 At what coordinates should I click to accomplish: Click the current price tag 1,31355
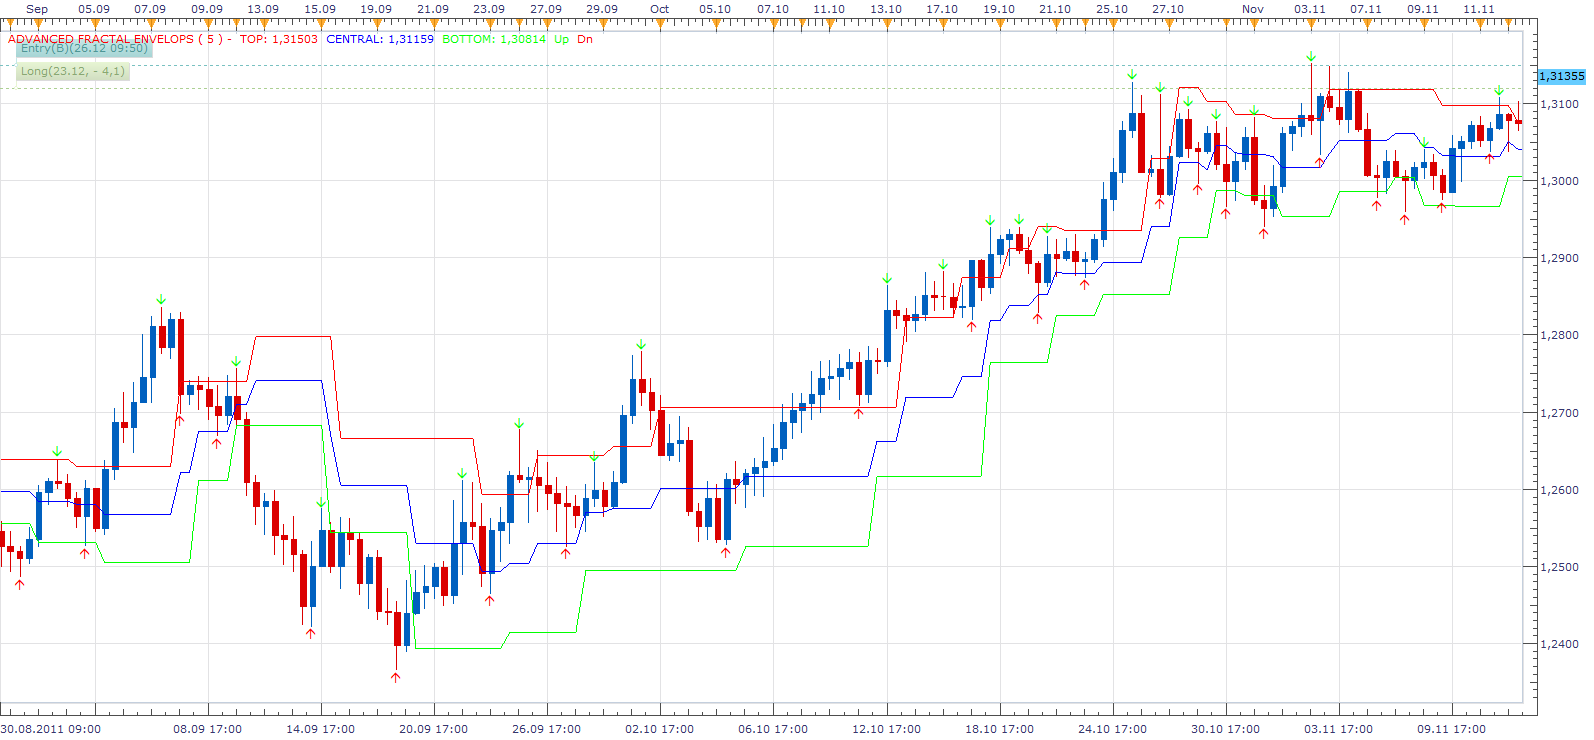click(1561, 76)
